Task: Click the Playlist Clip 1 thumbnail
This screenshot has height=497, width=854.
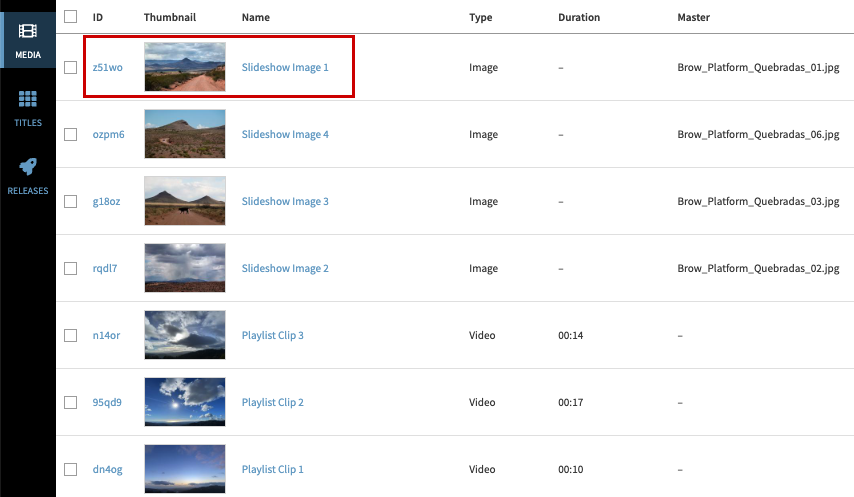Action: click(x=185, y=469)
